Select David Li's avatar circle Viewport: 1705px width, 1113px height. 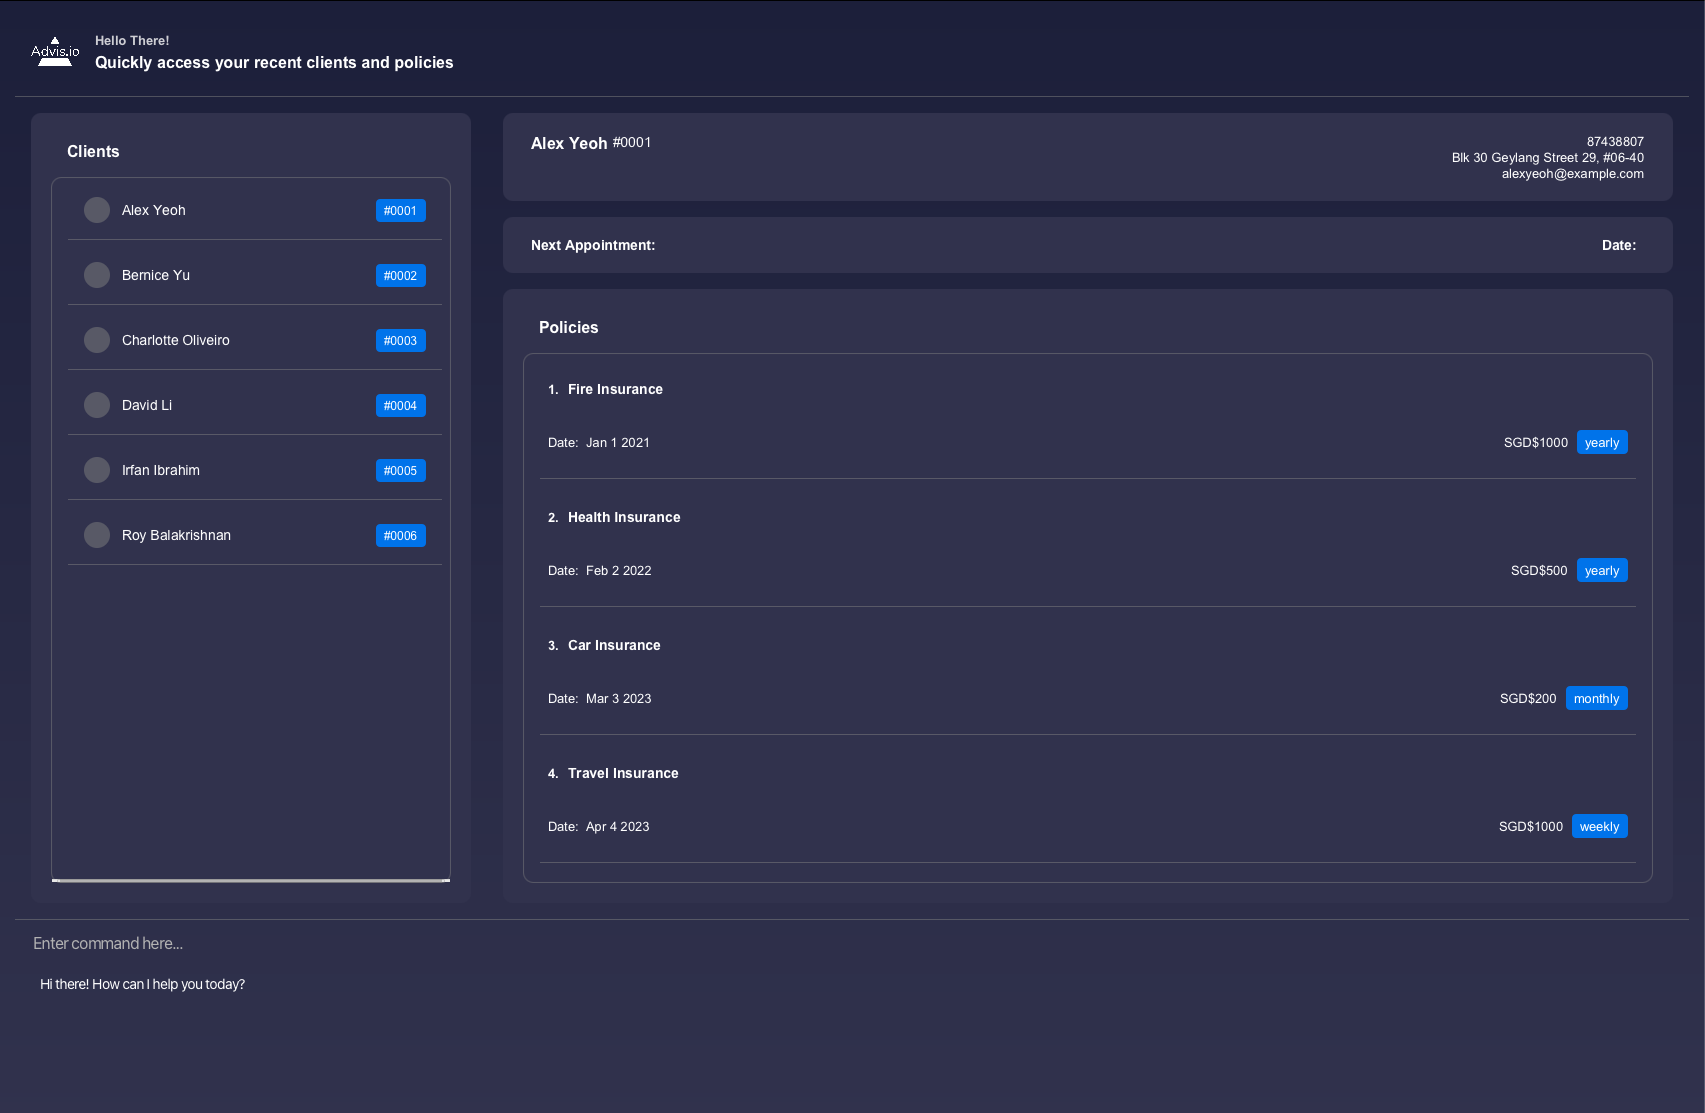pyautogui.click(x=97, y=405)
